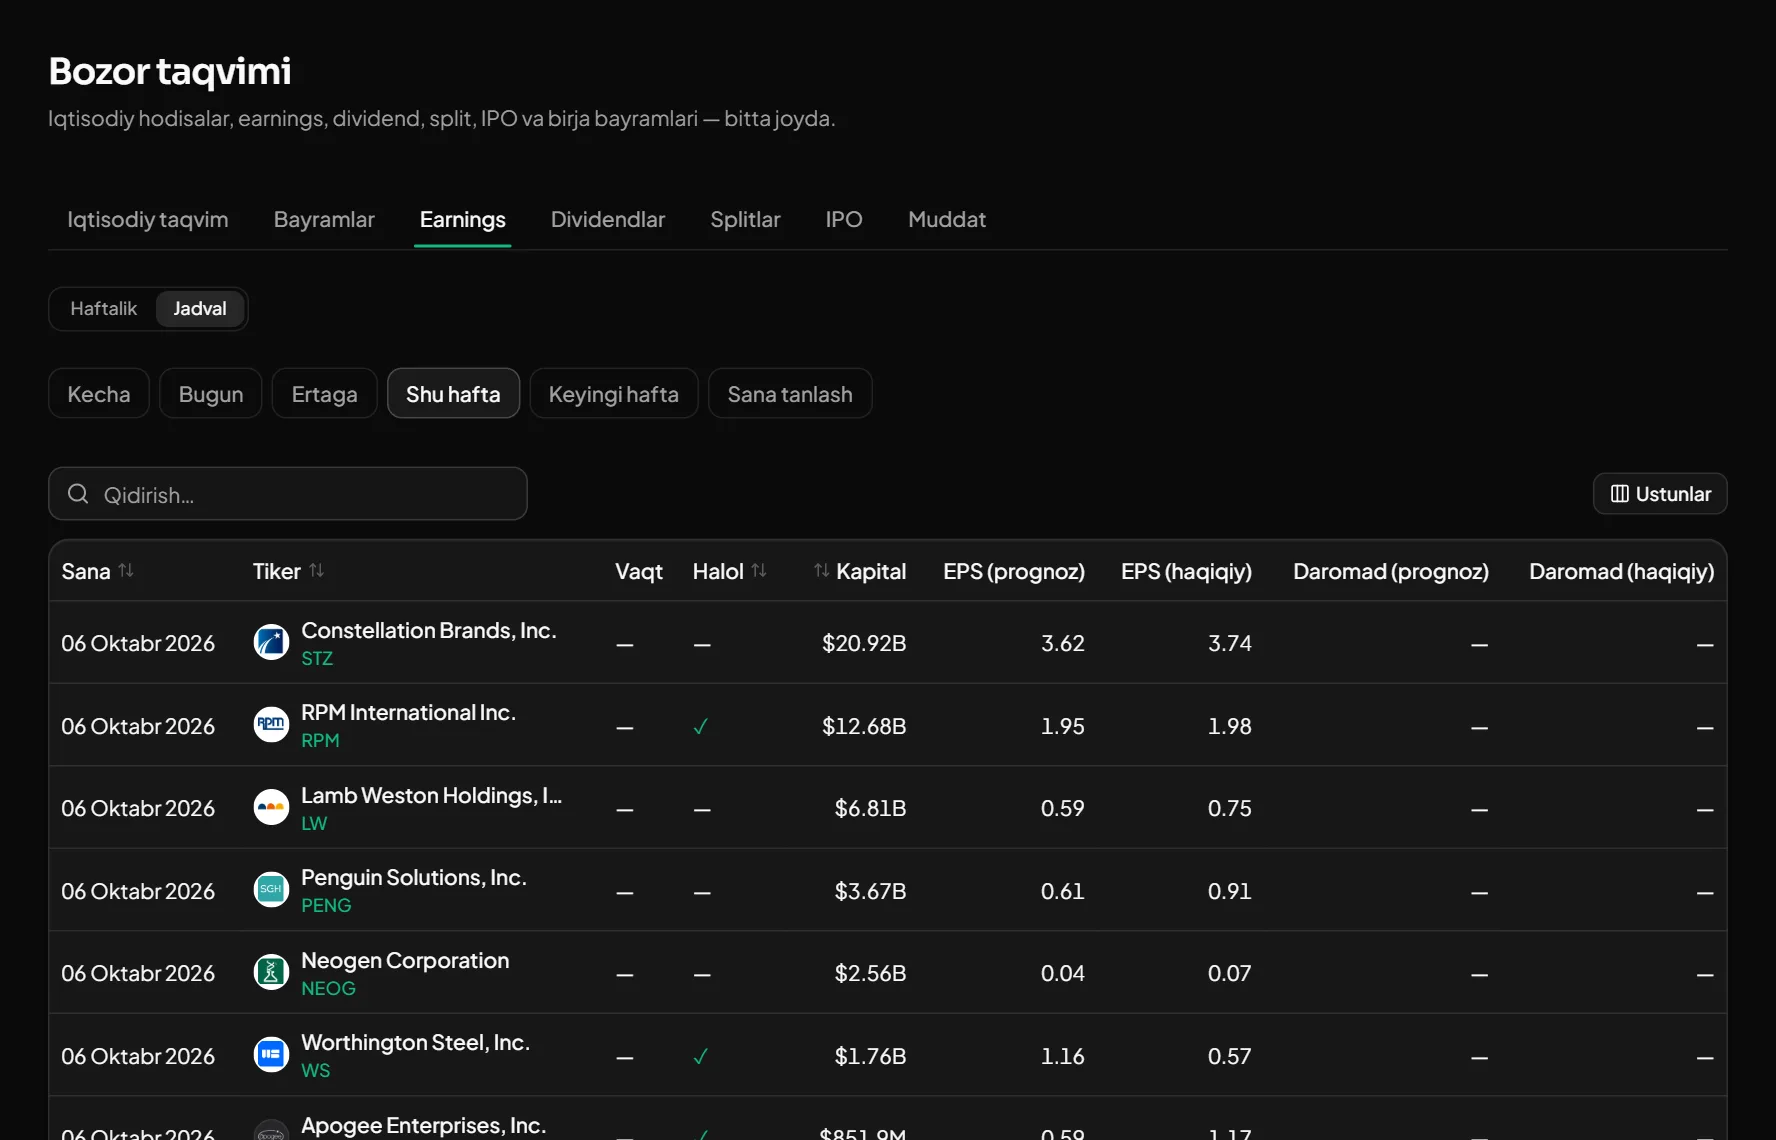This screenshot has width=1776, height=1140.
Task: Filter by Bugun
Action: point(211,394)
